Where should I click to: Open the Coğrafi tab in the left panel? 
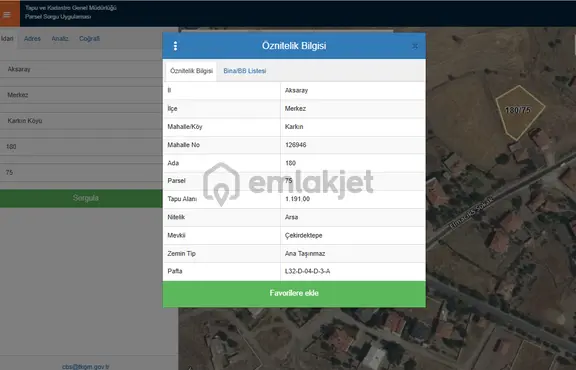click(x=89, y=39)
